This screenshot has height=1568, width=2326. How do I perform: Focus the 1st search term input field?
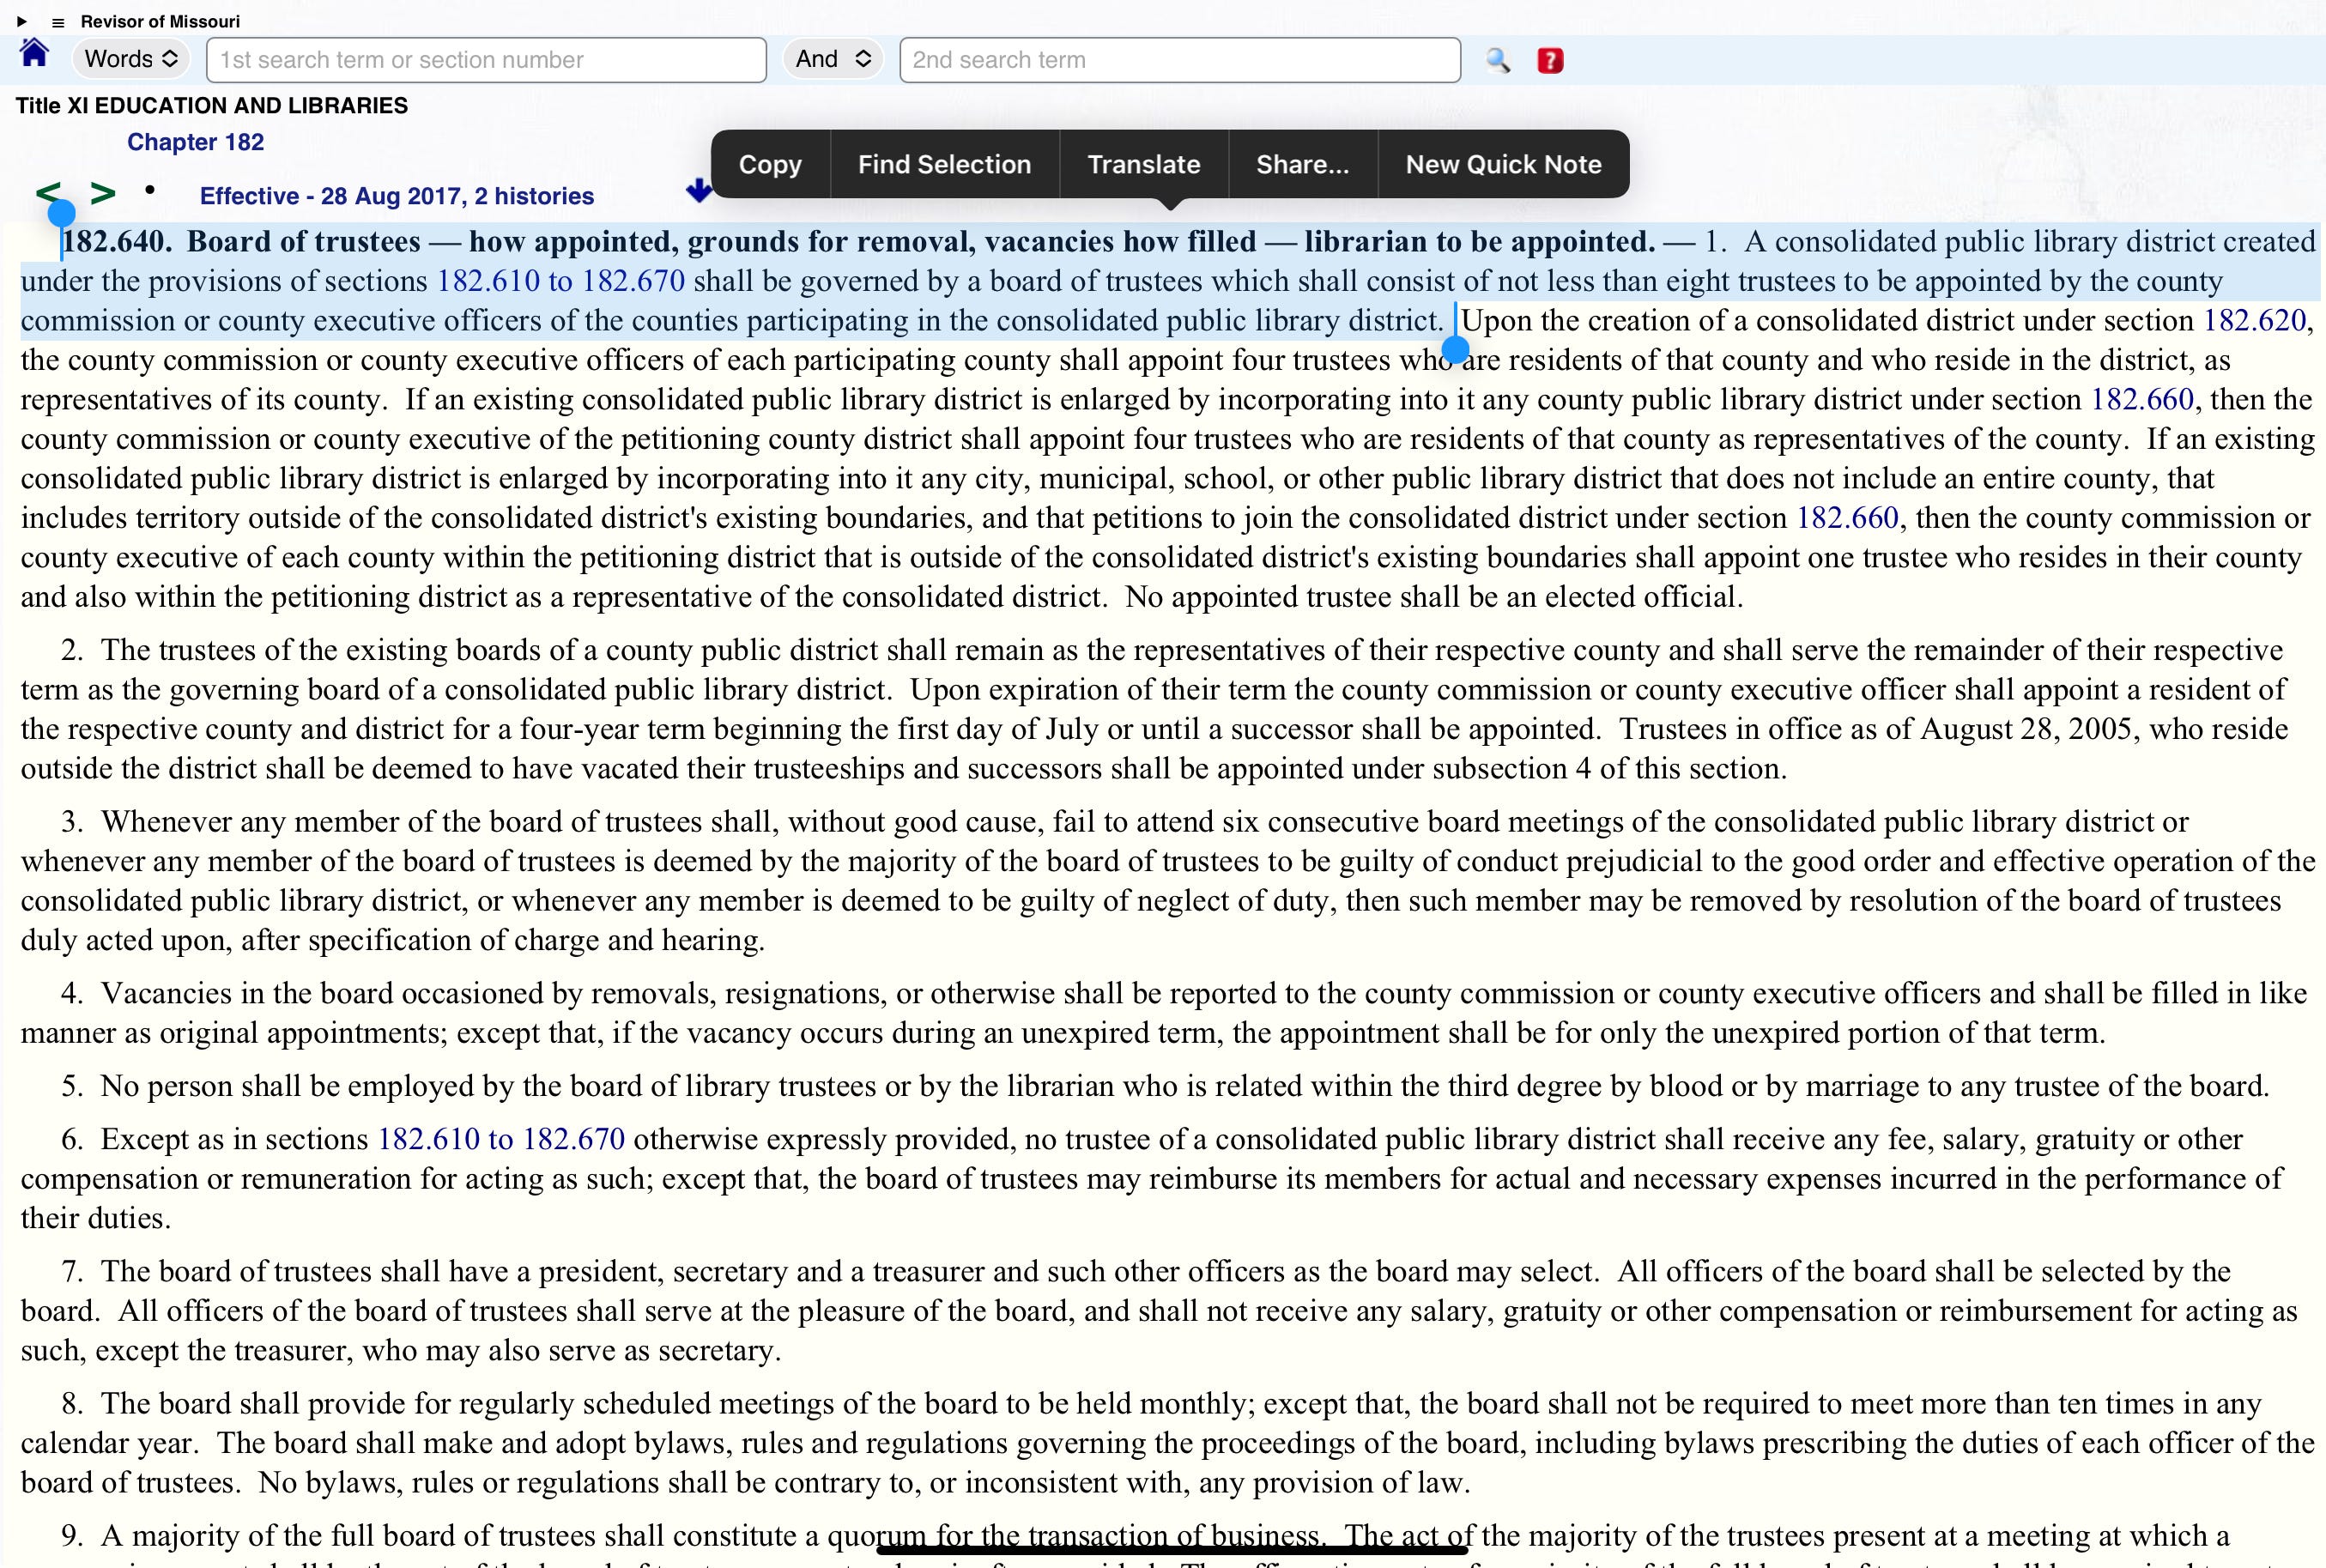click(x=486, y=60)
